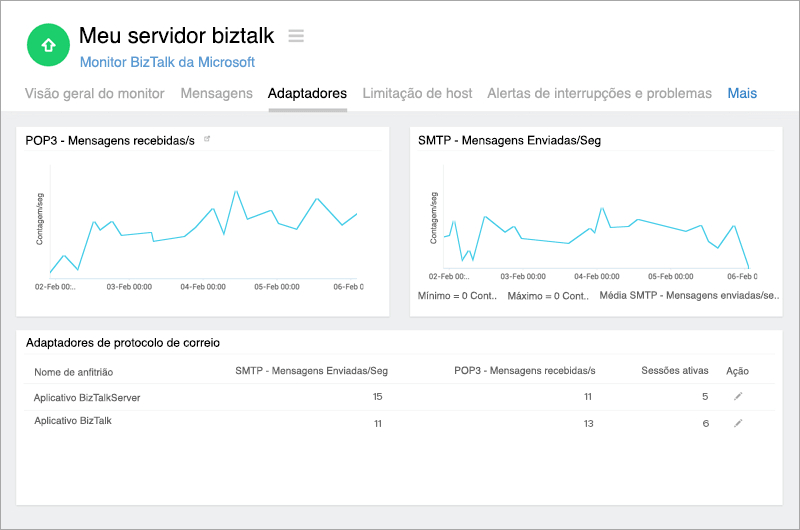800x530 pixels.
Task: Open Alertas de interrupções e problemas tab
Action: coord(599,93)
